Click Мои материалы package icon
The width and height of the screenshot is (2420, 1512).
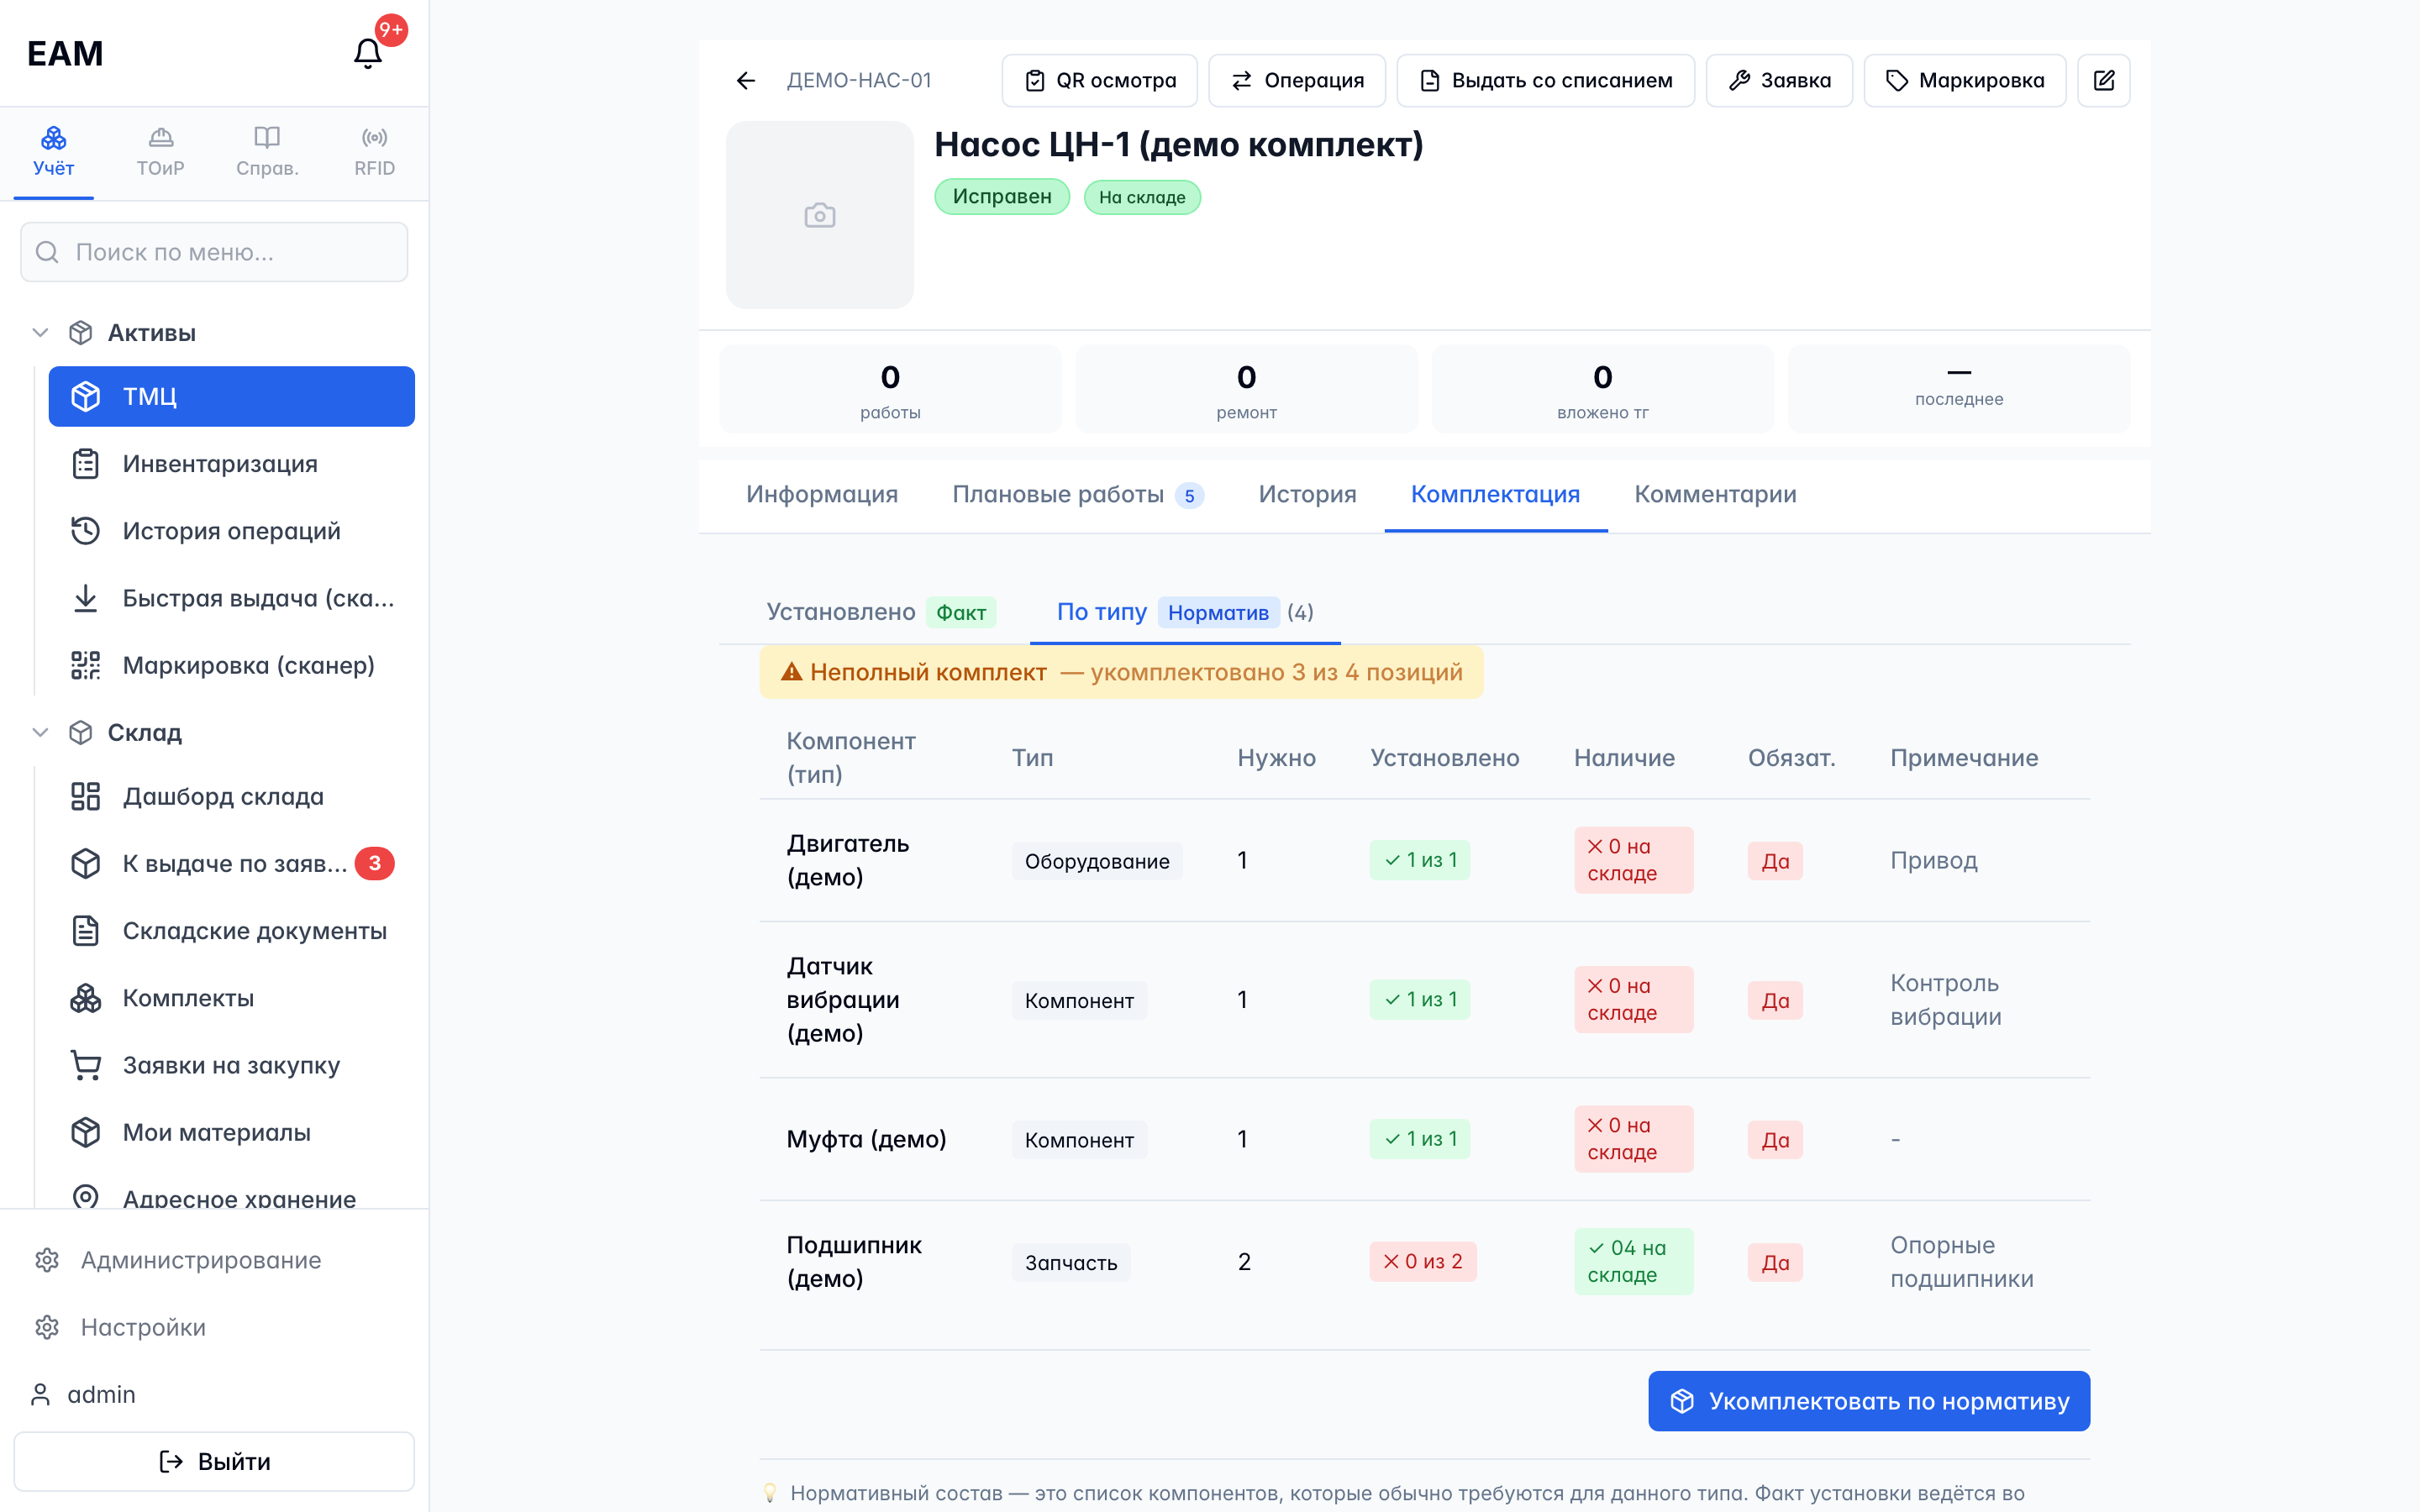point(86,1132)
